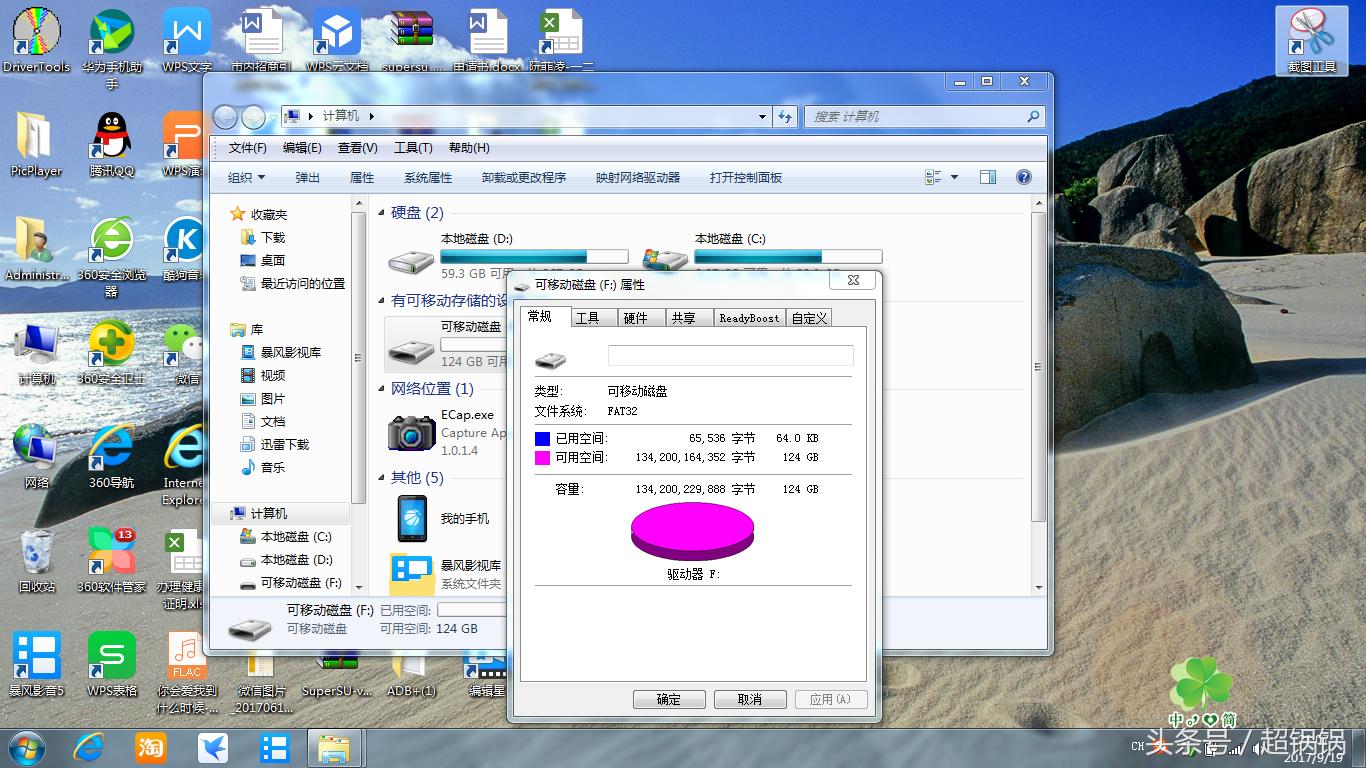Open Explorer help via the blue question mark icon
The height and width of the screenshot is (768, 1366).
tap(1023, 177)
